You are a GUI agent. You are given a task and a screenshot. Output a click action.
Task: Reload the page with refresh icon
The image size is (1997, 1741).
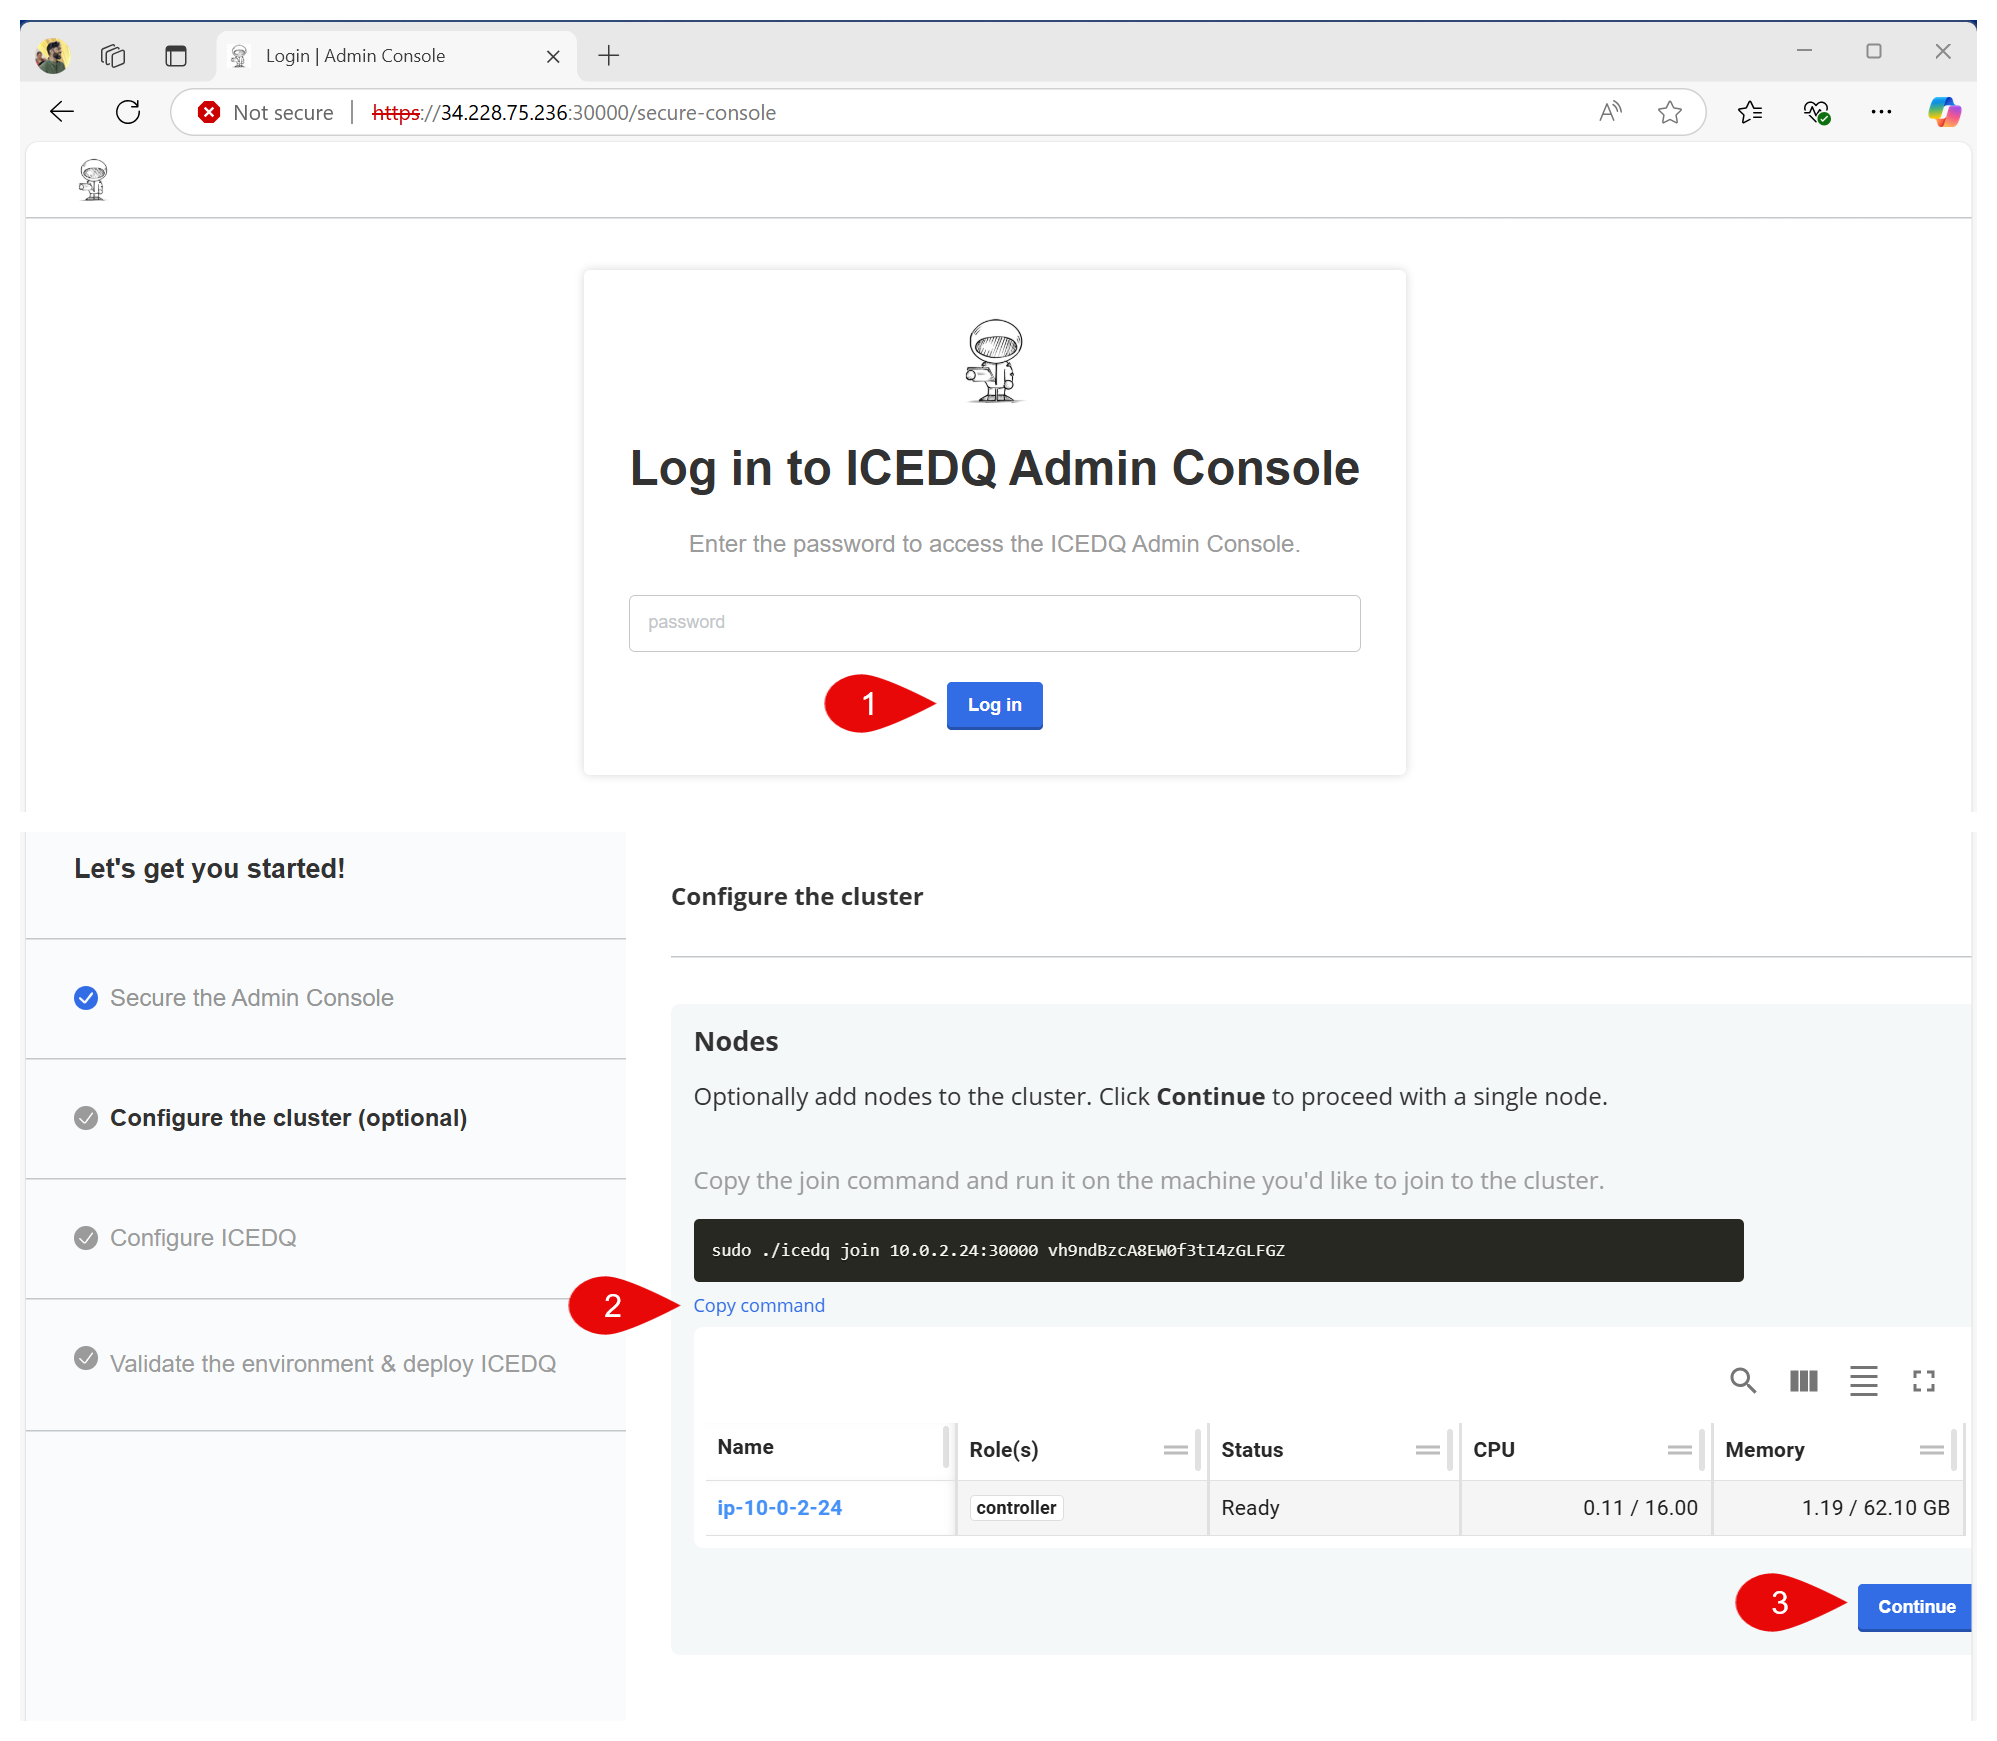coord(128,112)
